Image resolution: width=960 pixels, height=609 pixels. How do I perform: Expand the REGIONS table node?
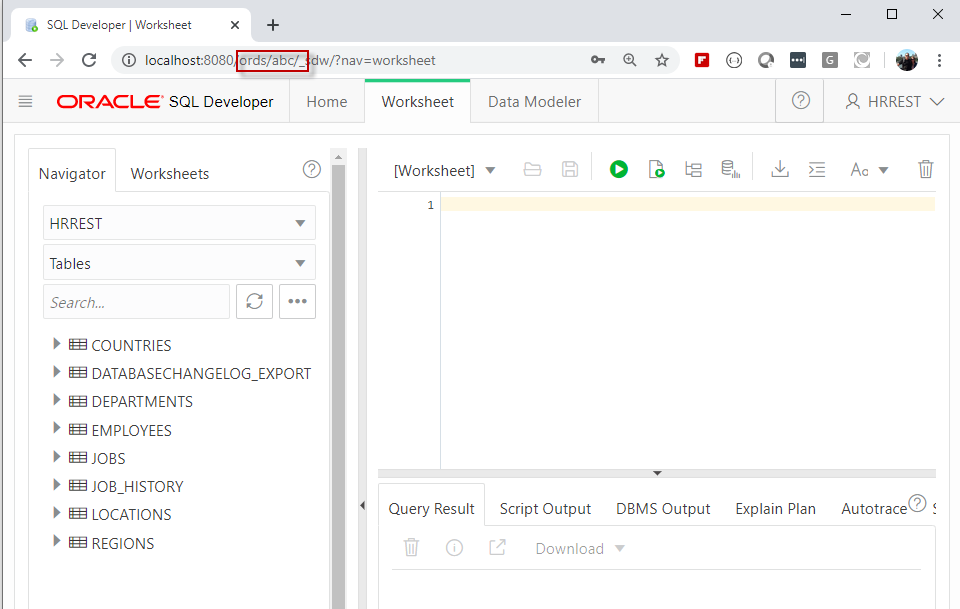[56, 541]
